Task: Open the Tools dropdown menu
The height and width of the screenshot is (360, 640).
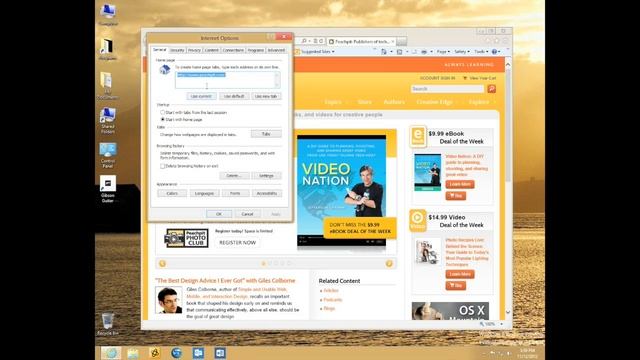Action: (x=481, y=52)
